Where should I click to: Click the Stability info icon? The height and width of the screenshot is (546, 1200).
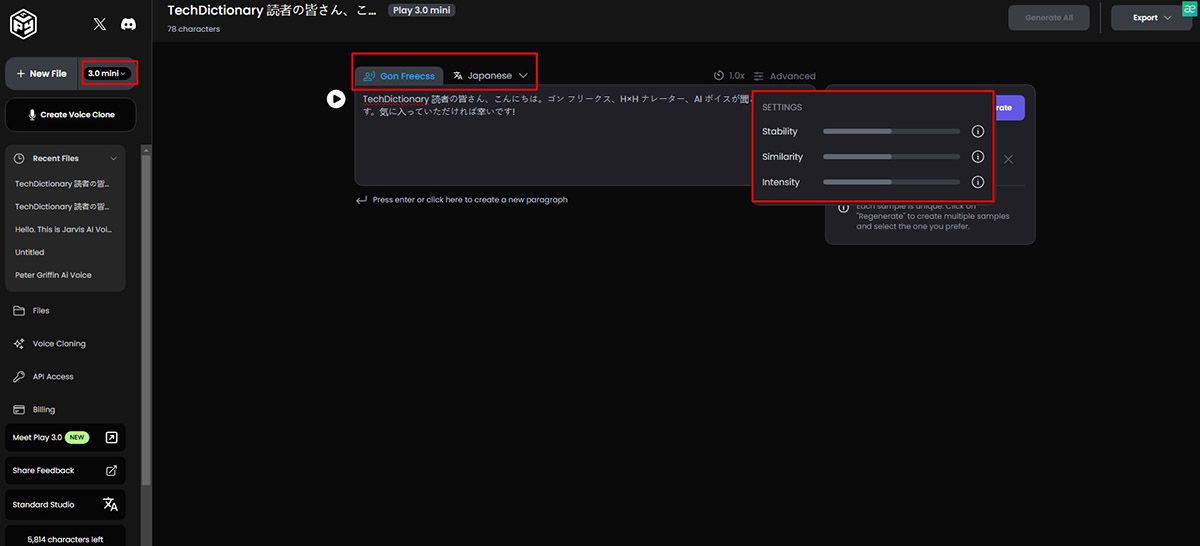tap(978, 131)
